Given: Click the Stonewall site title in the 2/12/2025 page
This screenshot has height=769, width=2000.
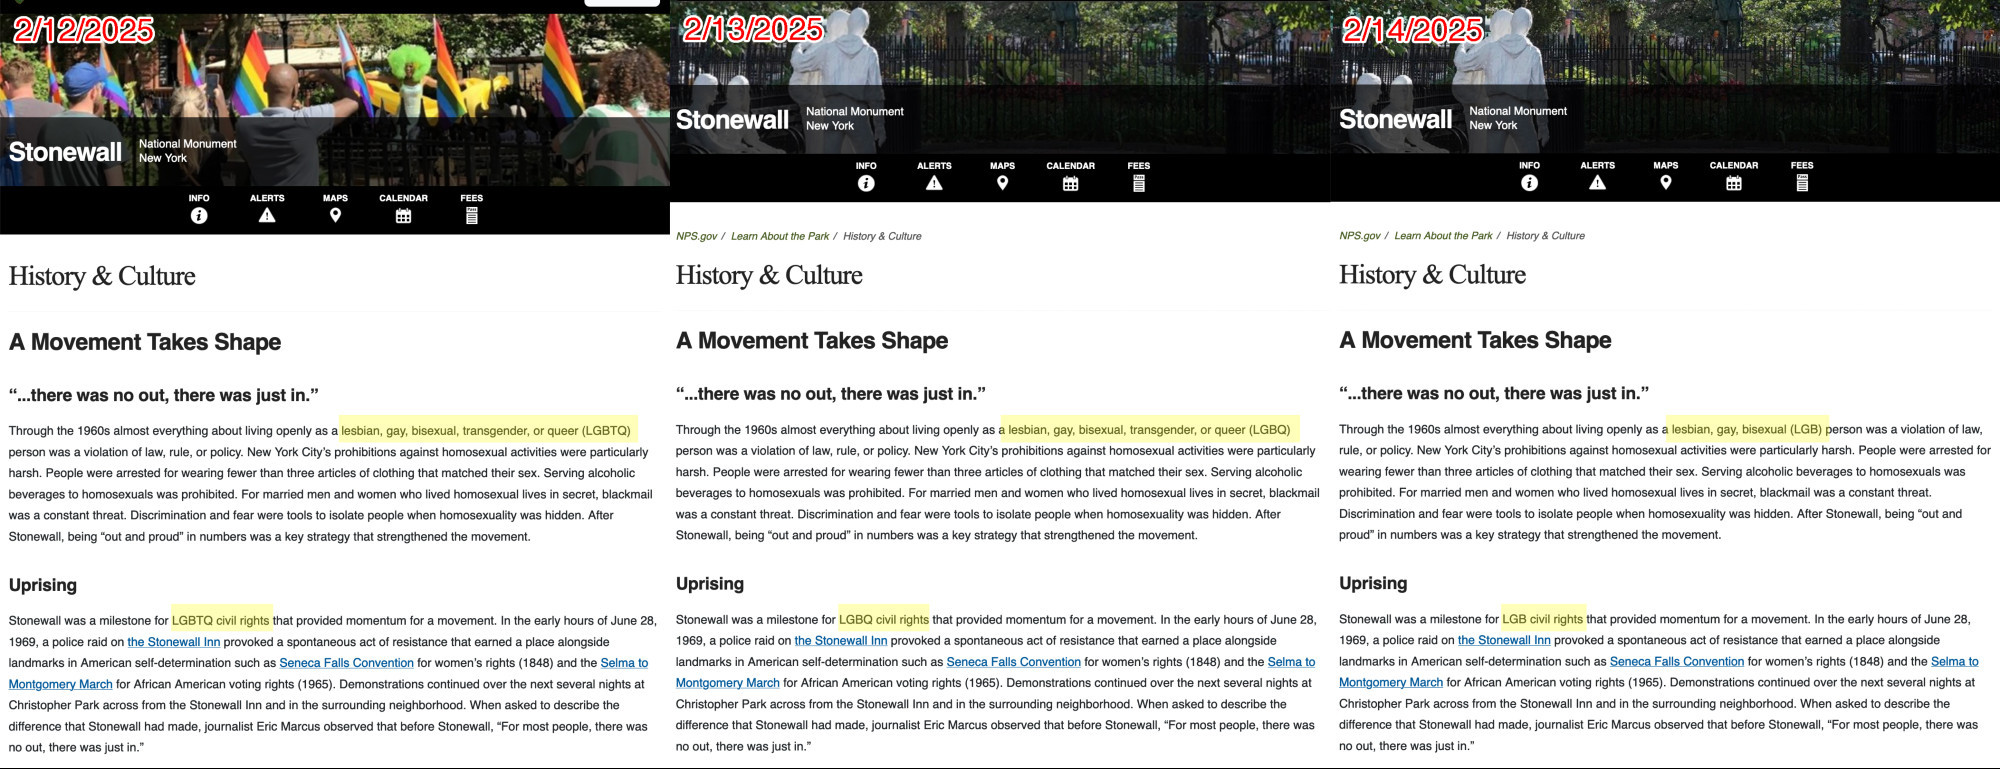Looking at the screenshot, I should click(65, 152).
